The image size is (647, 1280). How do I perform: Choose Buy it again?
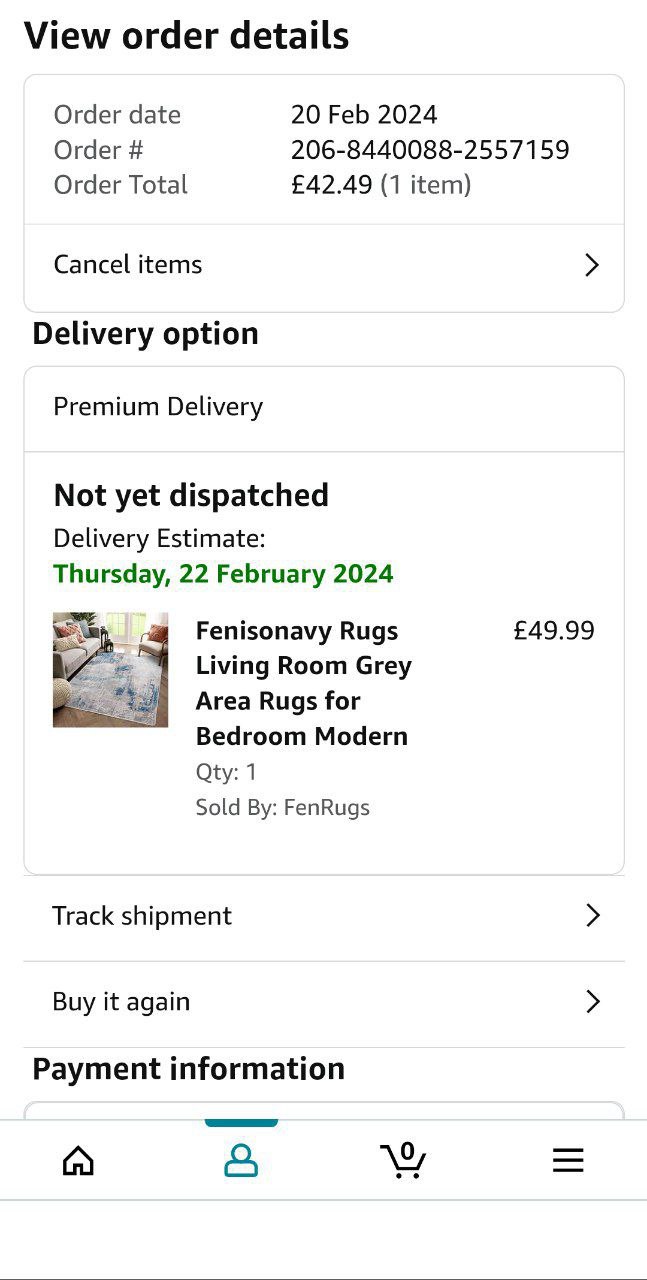point(324,1004)
